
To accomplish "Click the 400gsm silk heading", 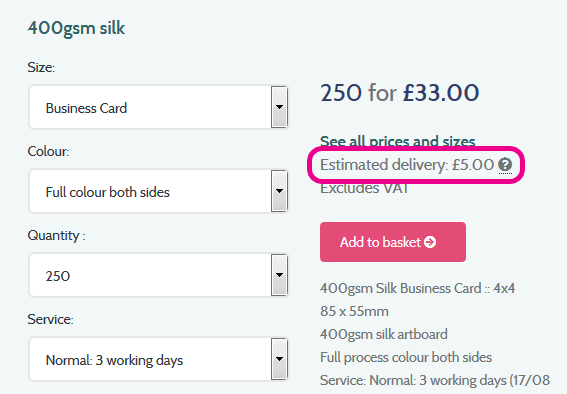I will [x=76, y=28].
